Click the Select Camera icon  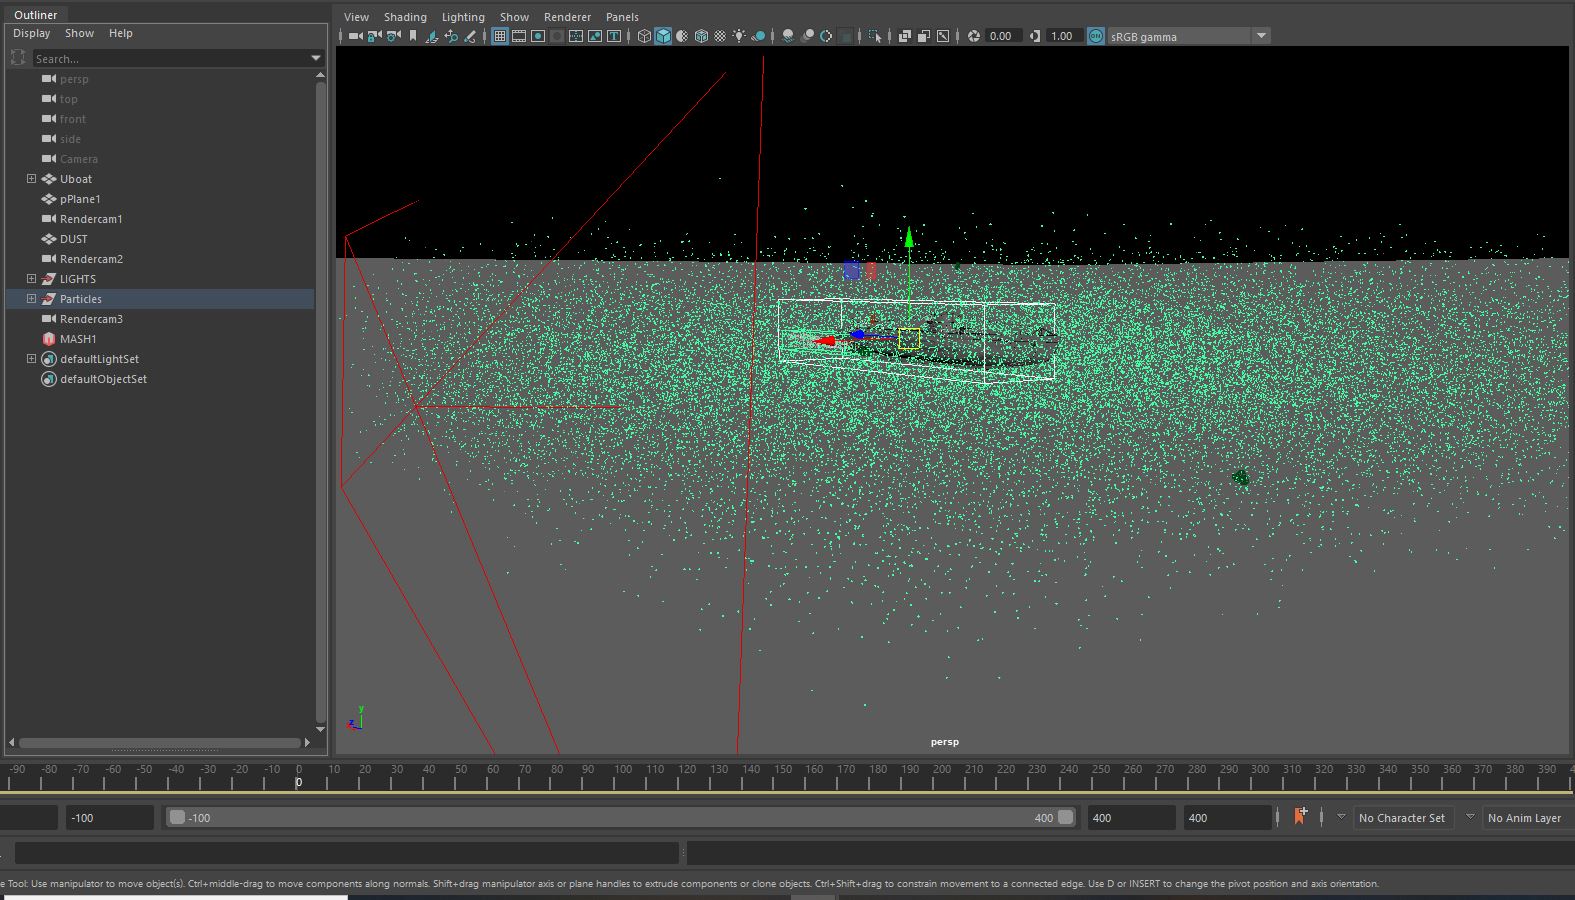pyautogui.click(x=355, y=36)
